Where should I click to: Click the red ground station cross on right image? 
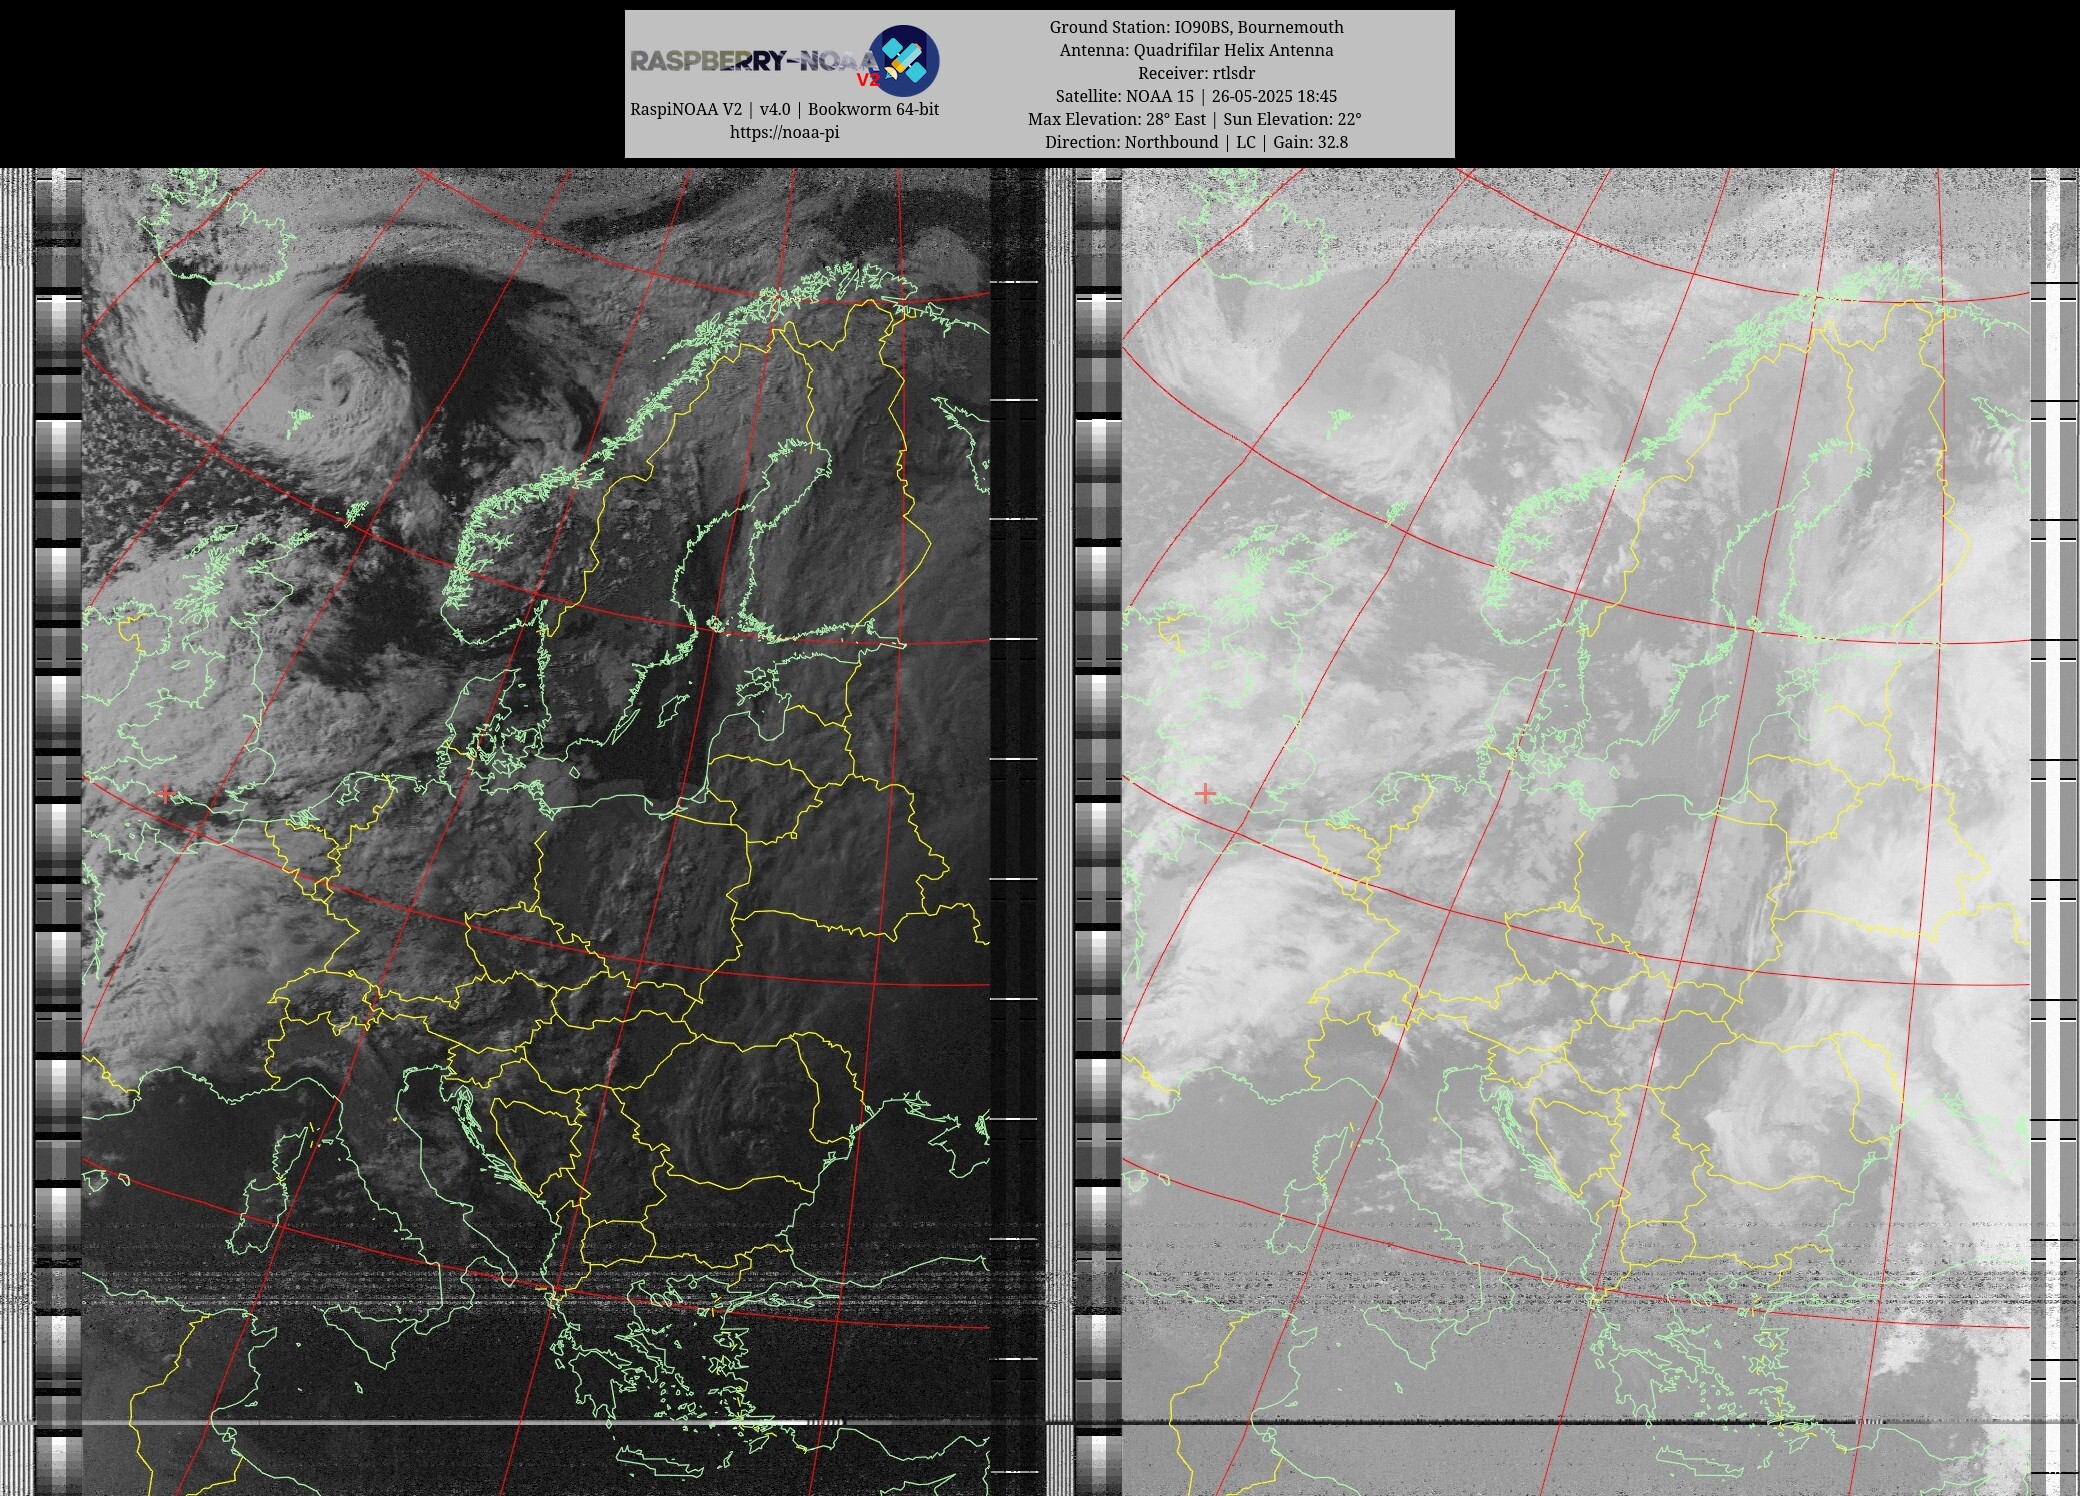click(x=1206, y=794)
